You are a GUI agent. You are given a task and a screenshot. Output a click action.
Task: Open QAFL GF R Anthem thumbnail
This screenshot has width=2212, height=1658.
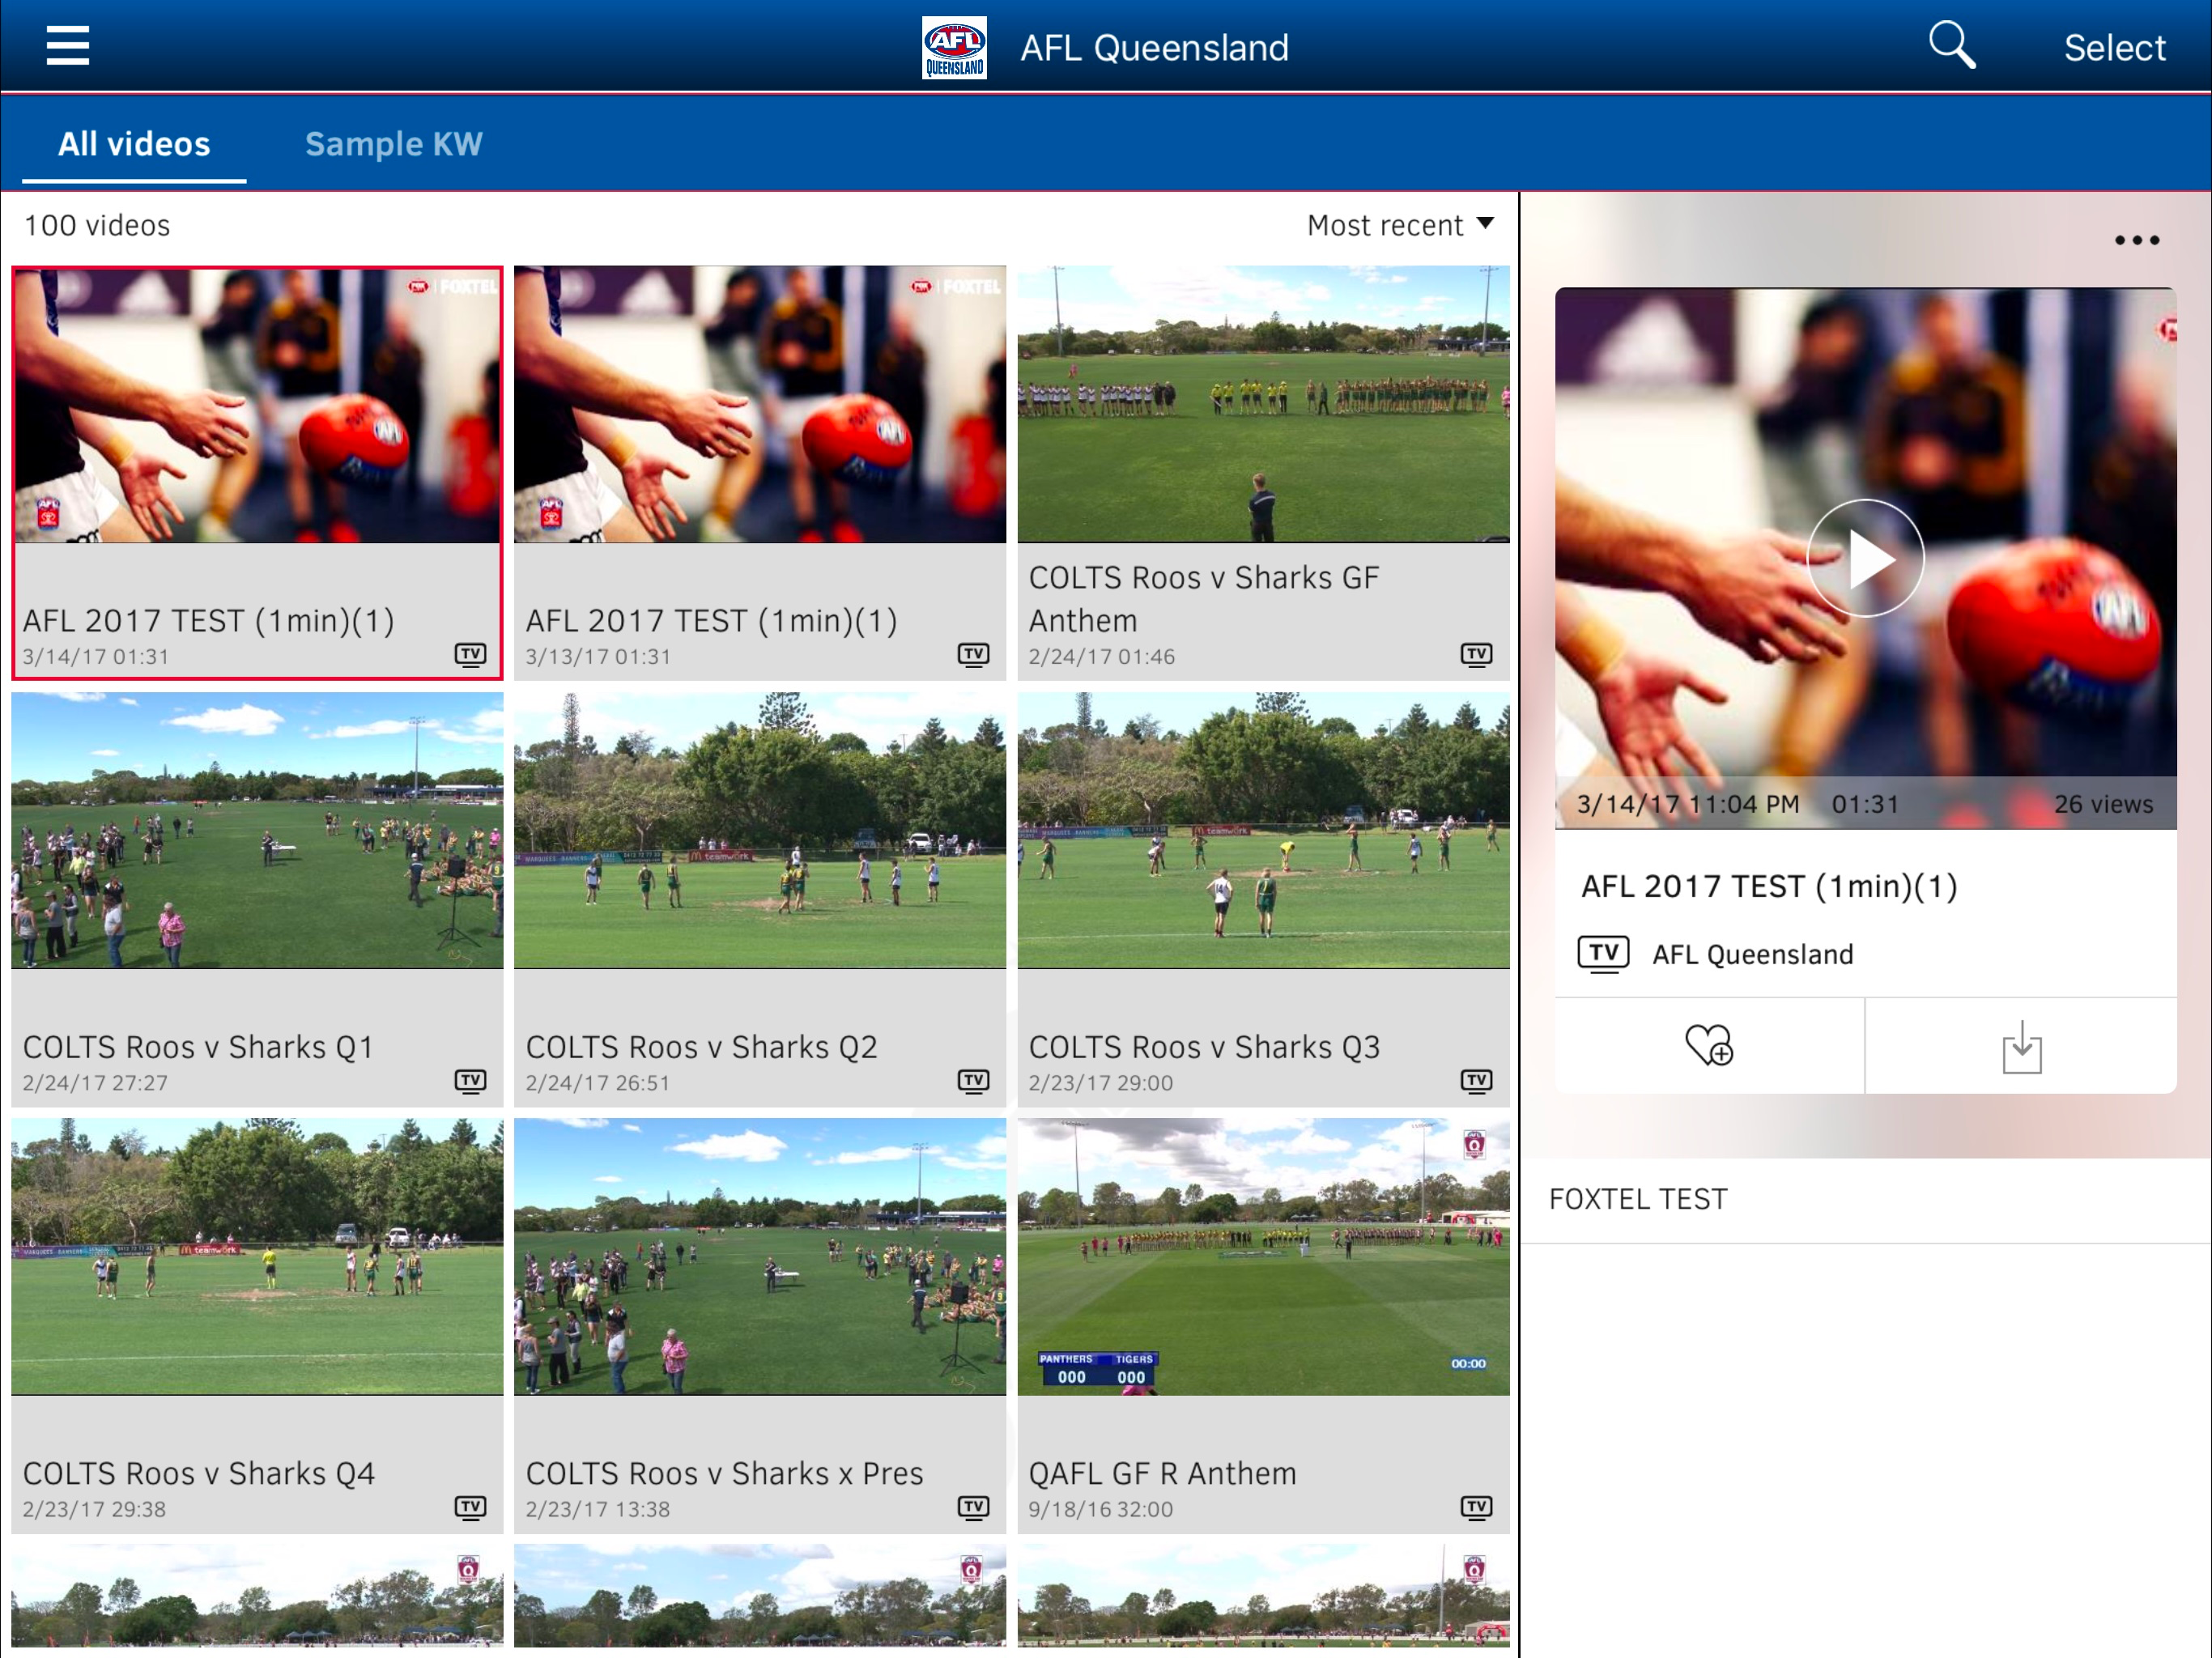click(1263, 1257)
